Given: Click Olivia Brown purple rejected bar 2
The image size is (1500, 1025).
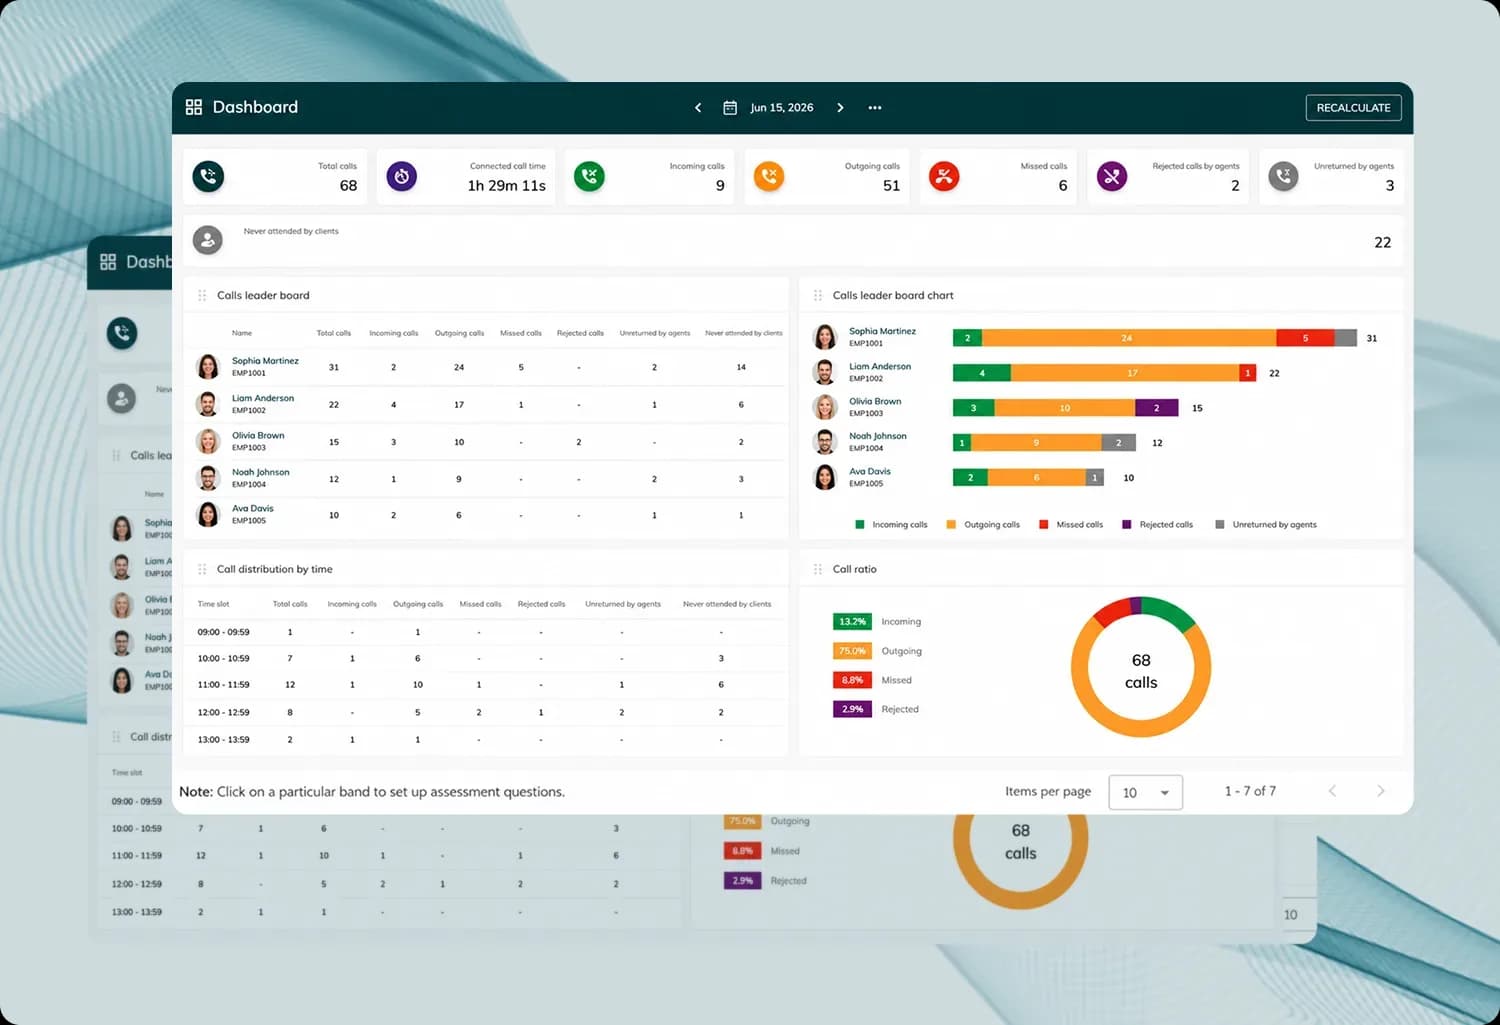Looking at the screenshot, I should (x=1157, y=408).
